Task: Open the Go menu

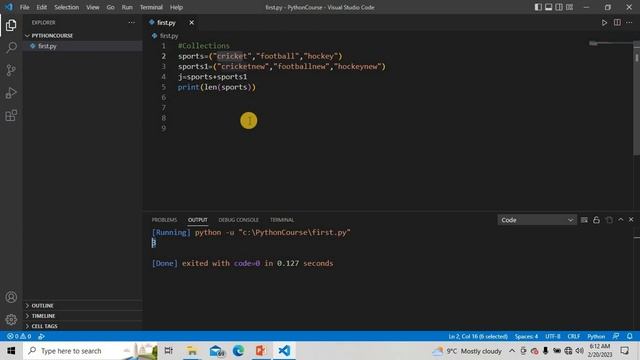Action: coord(111,7)
